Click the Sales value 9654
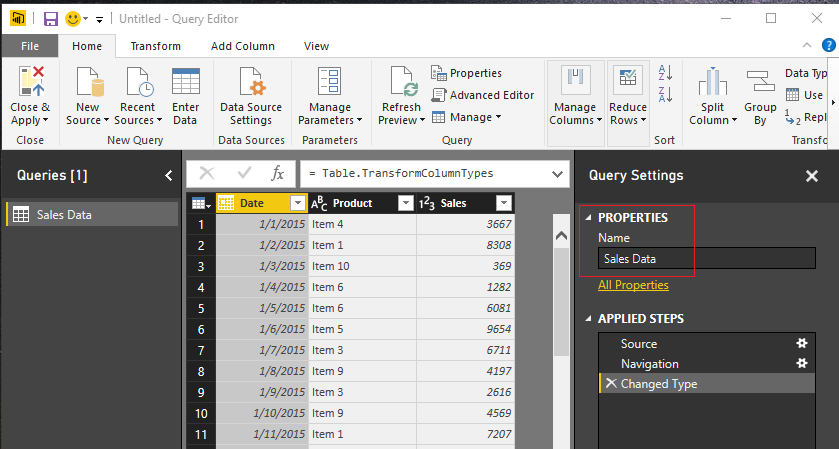The height and width of the screenshot is (449, 839). point(466,329)
